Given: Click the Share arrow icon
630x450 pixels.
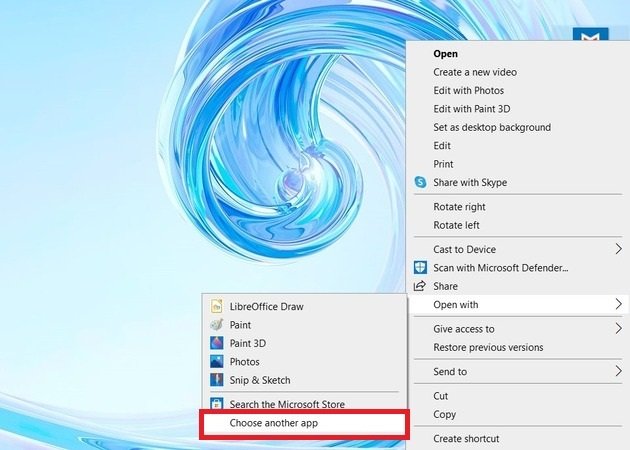Looking at the screenshot, I should pos(419,286).
